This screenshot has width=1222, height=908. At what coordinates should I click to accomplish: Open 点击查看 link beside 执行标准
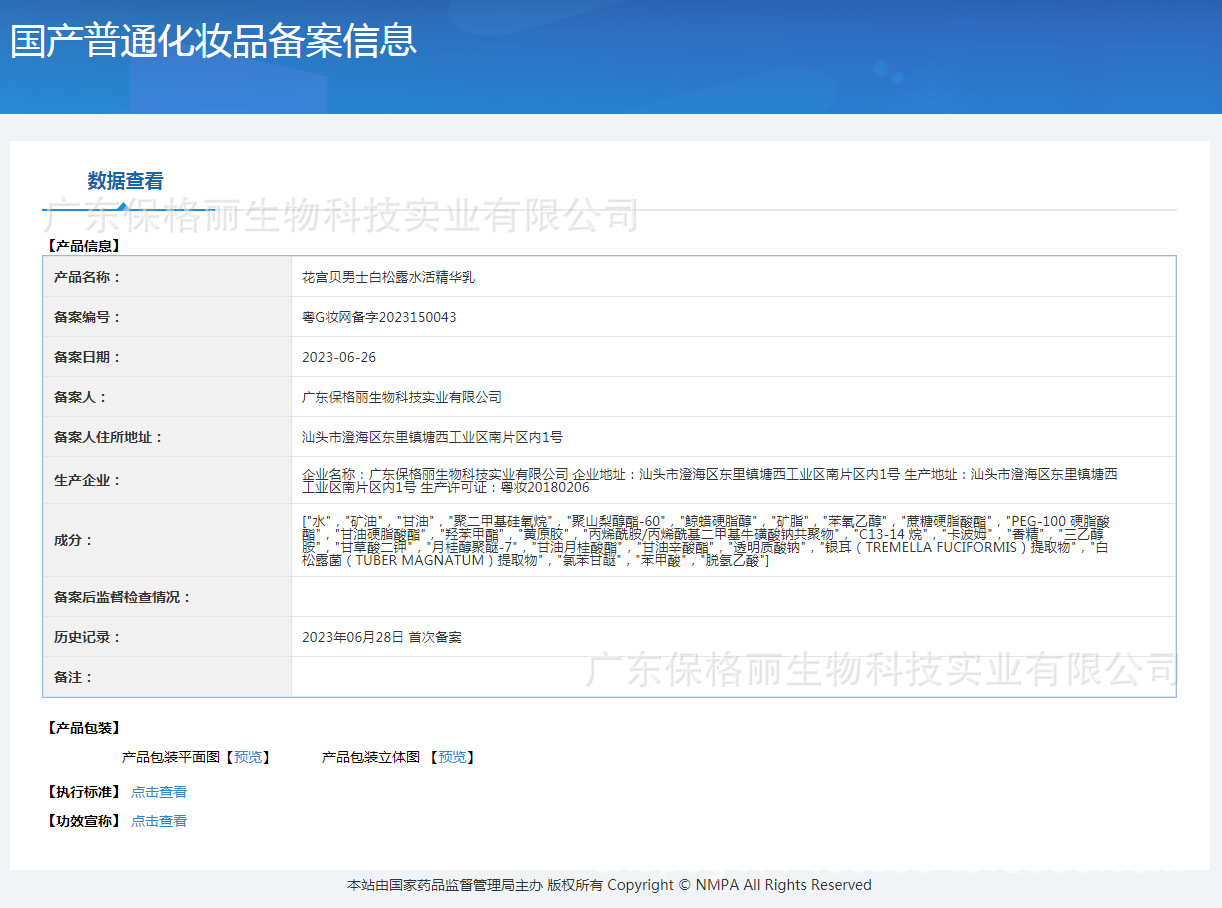(159, 792)
